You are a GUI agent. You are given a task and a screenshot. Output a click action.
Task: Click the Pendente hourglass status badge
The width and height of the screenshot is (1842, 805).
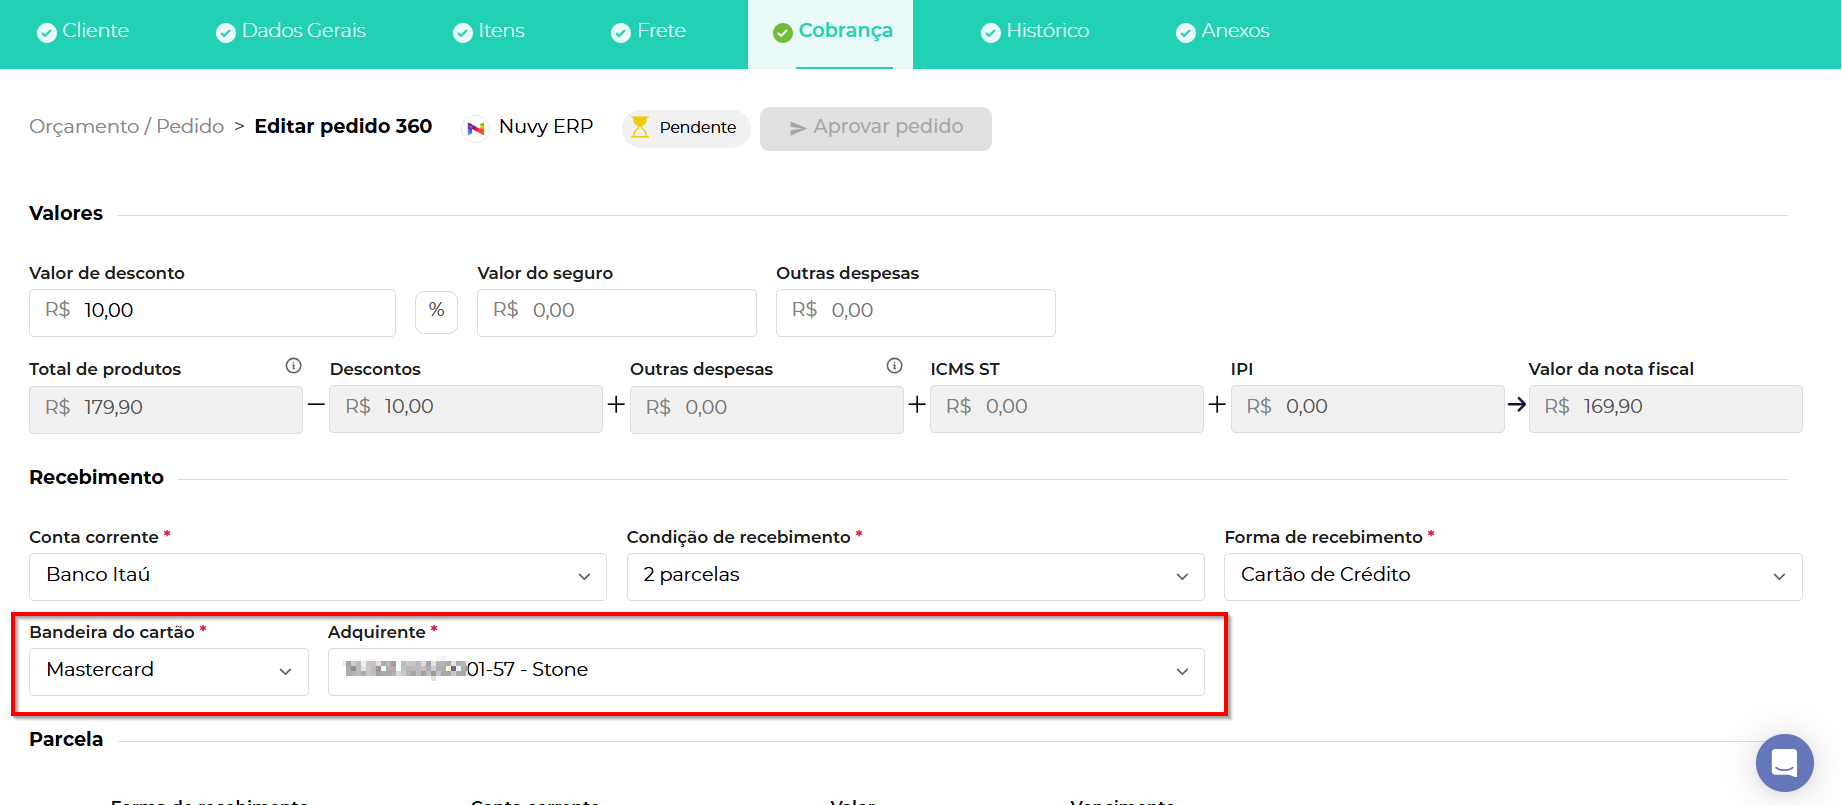click(x=686, y=128)
